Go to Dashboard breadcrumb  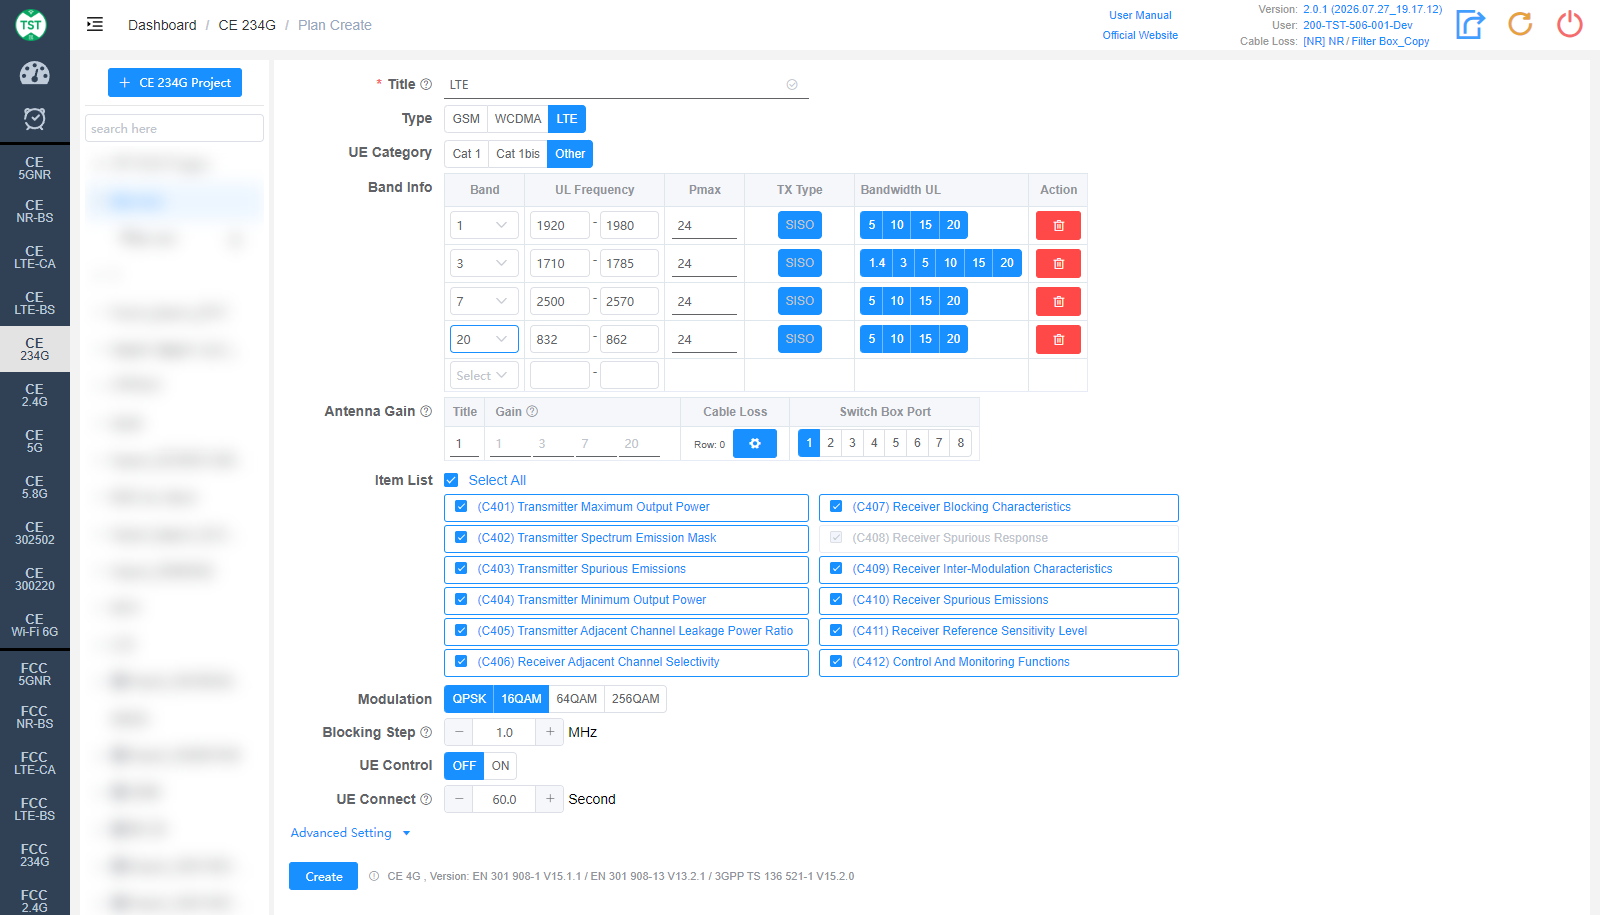[162, 25]
